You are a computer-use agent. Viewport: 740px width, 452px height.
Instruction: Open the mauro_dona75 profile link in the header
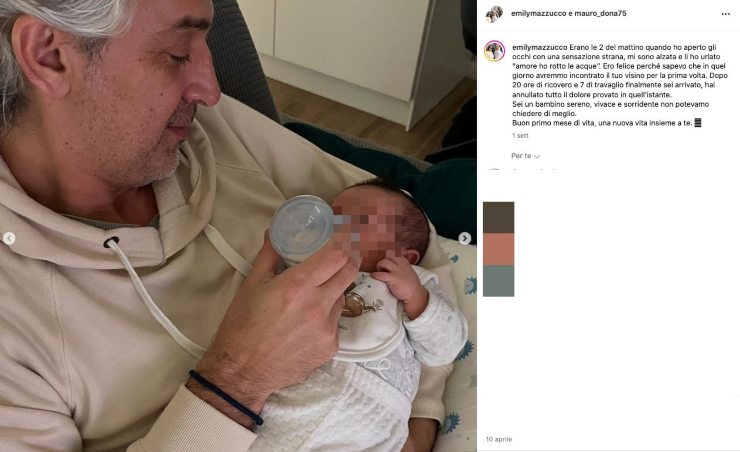click(600, 14)
